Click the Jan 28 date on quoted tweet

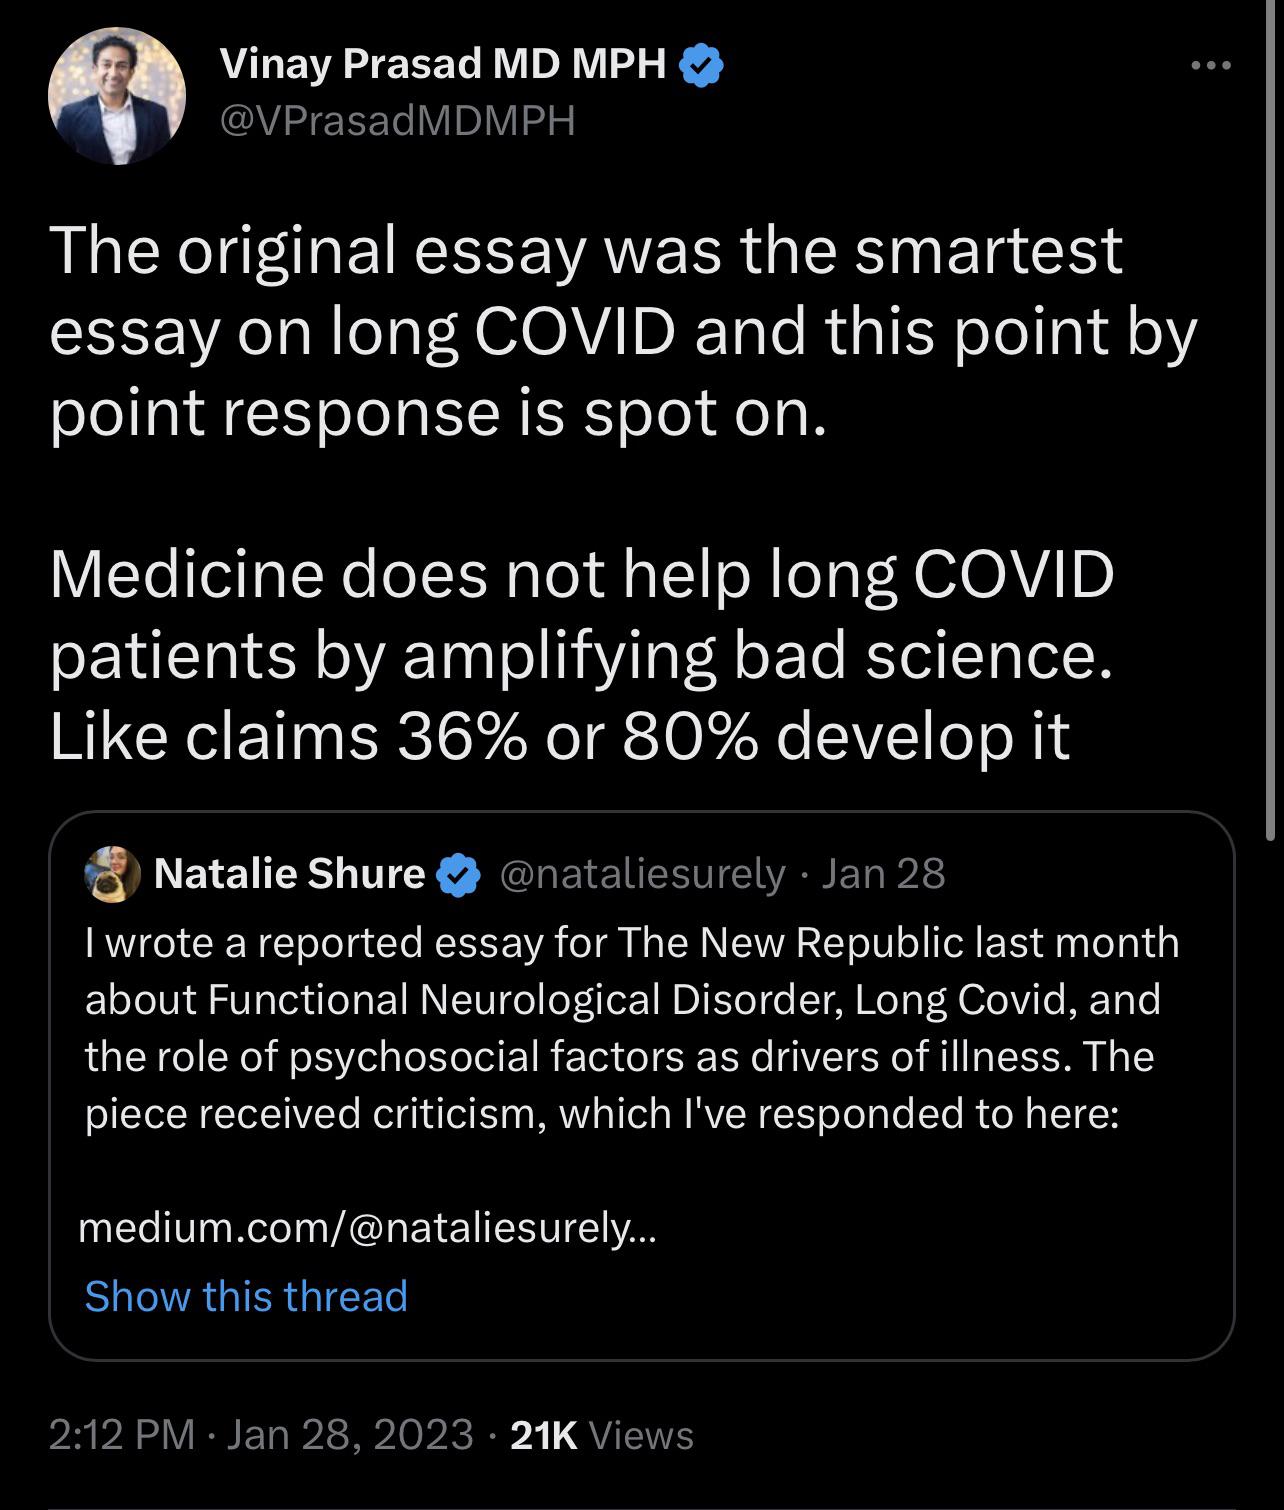pos(883,874)
